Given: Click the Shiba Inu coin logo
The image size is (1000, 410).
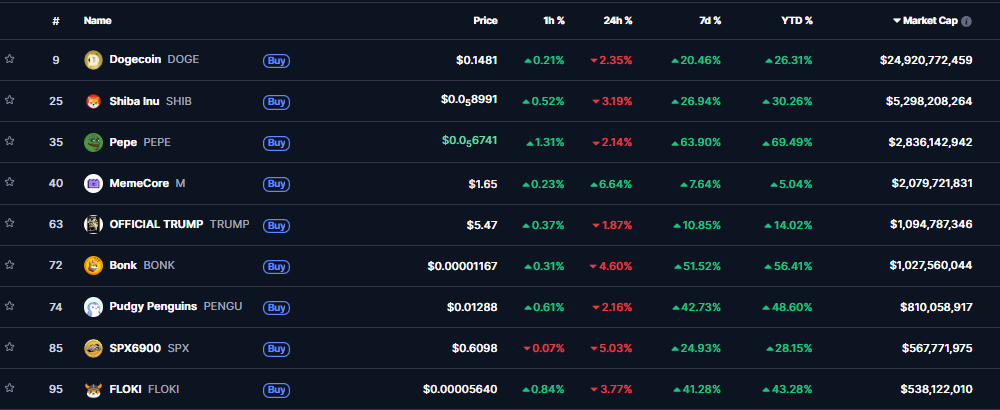Looking at the screenshot, I should point(93,101).
